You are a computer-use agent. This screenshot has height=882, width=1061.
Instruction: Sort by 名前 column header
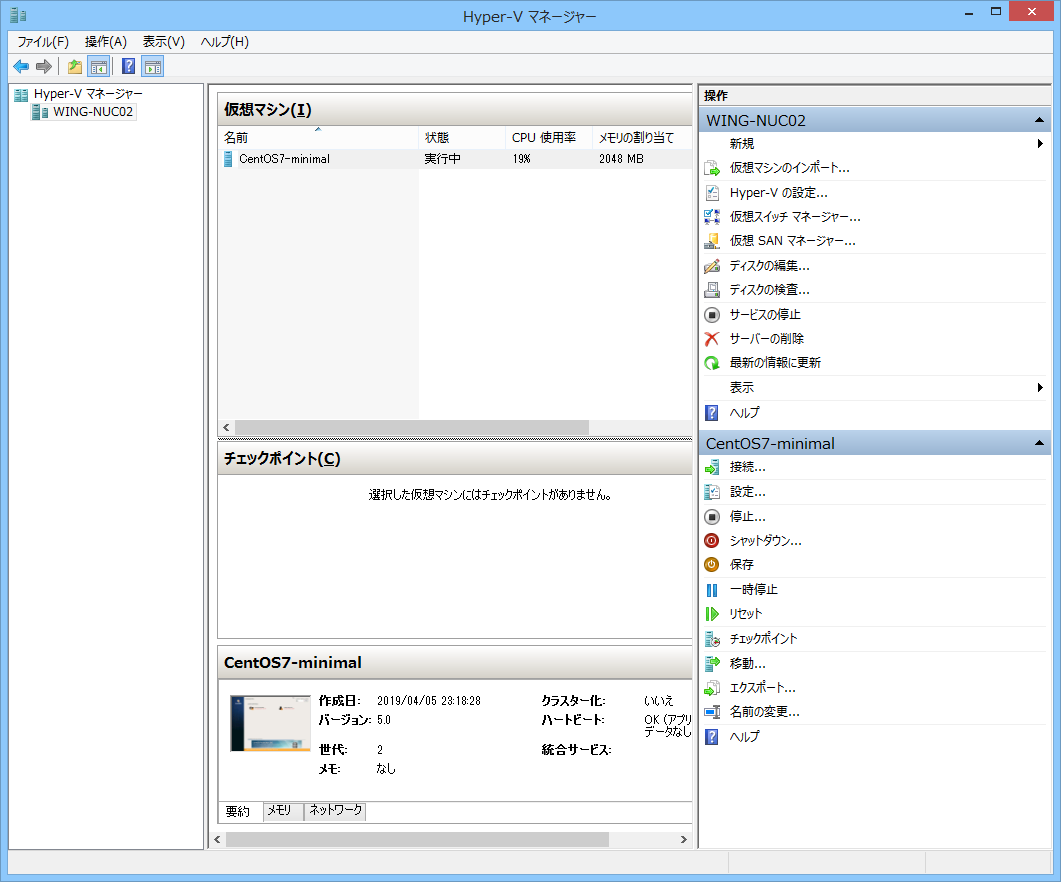pos(318,137)
